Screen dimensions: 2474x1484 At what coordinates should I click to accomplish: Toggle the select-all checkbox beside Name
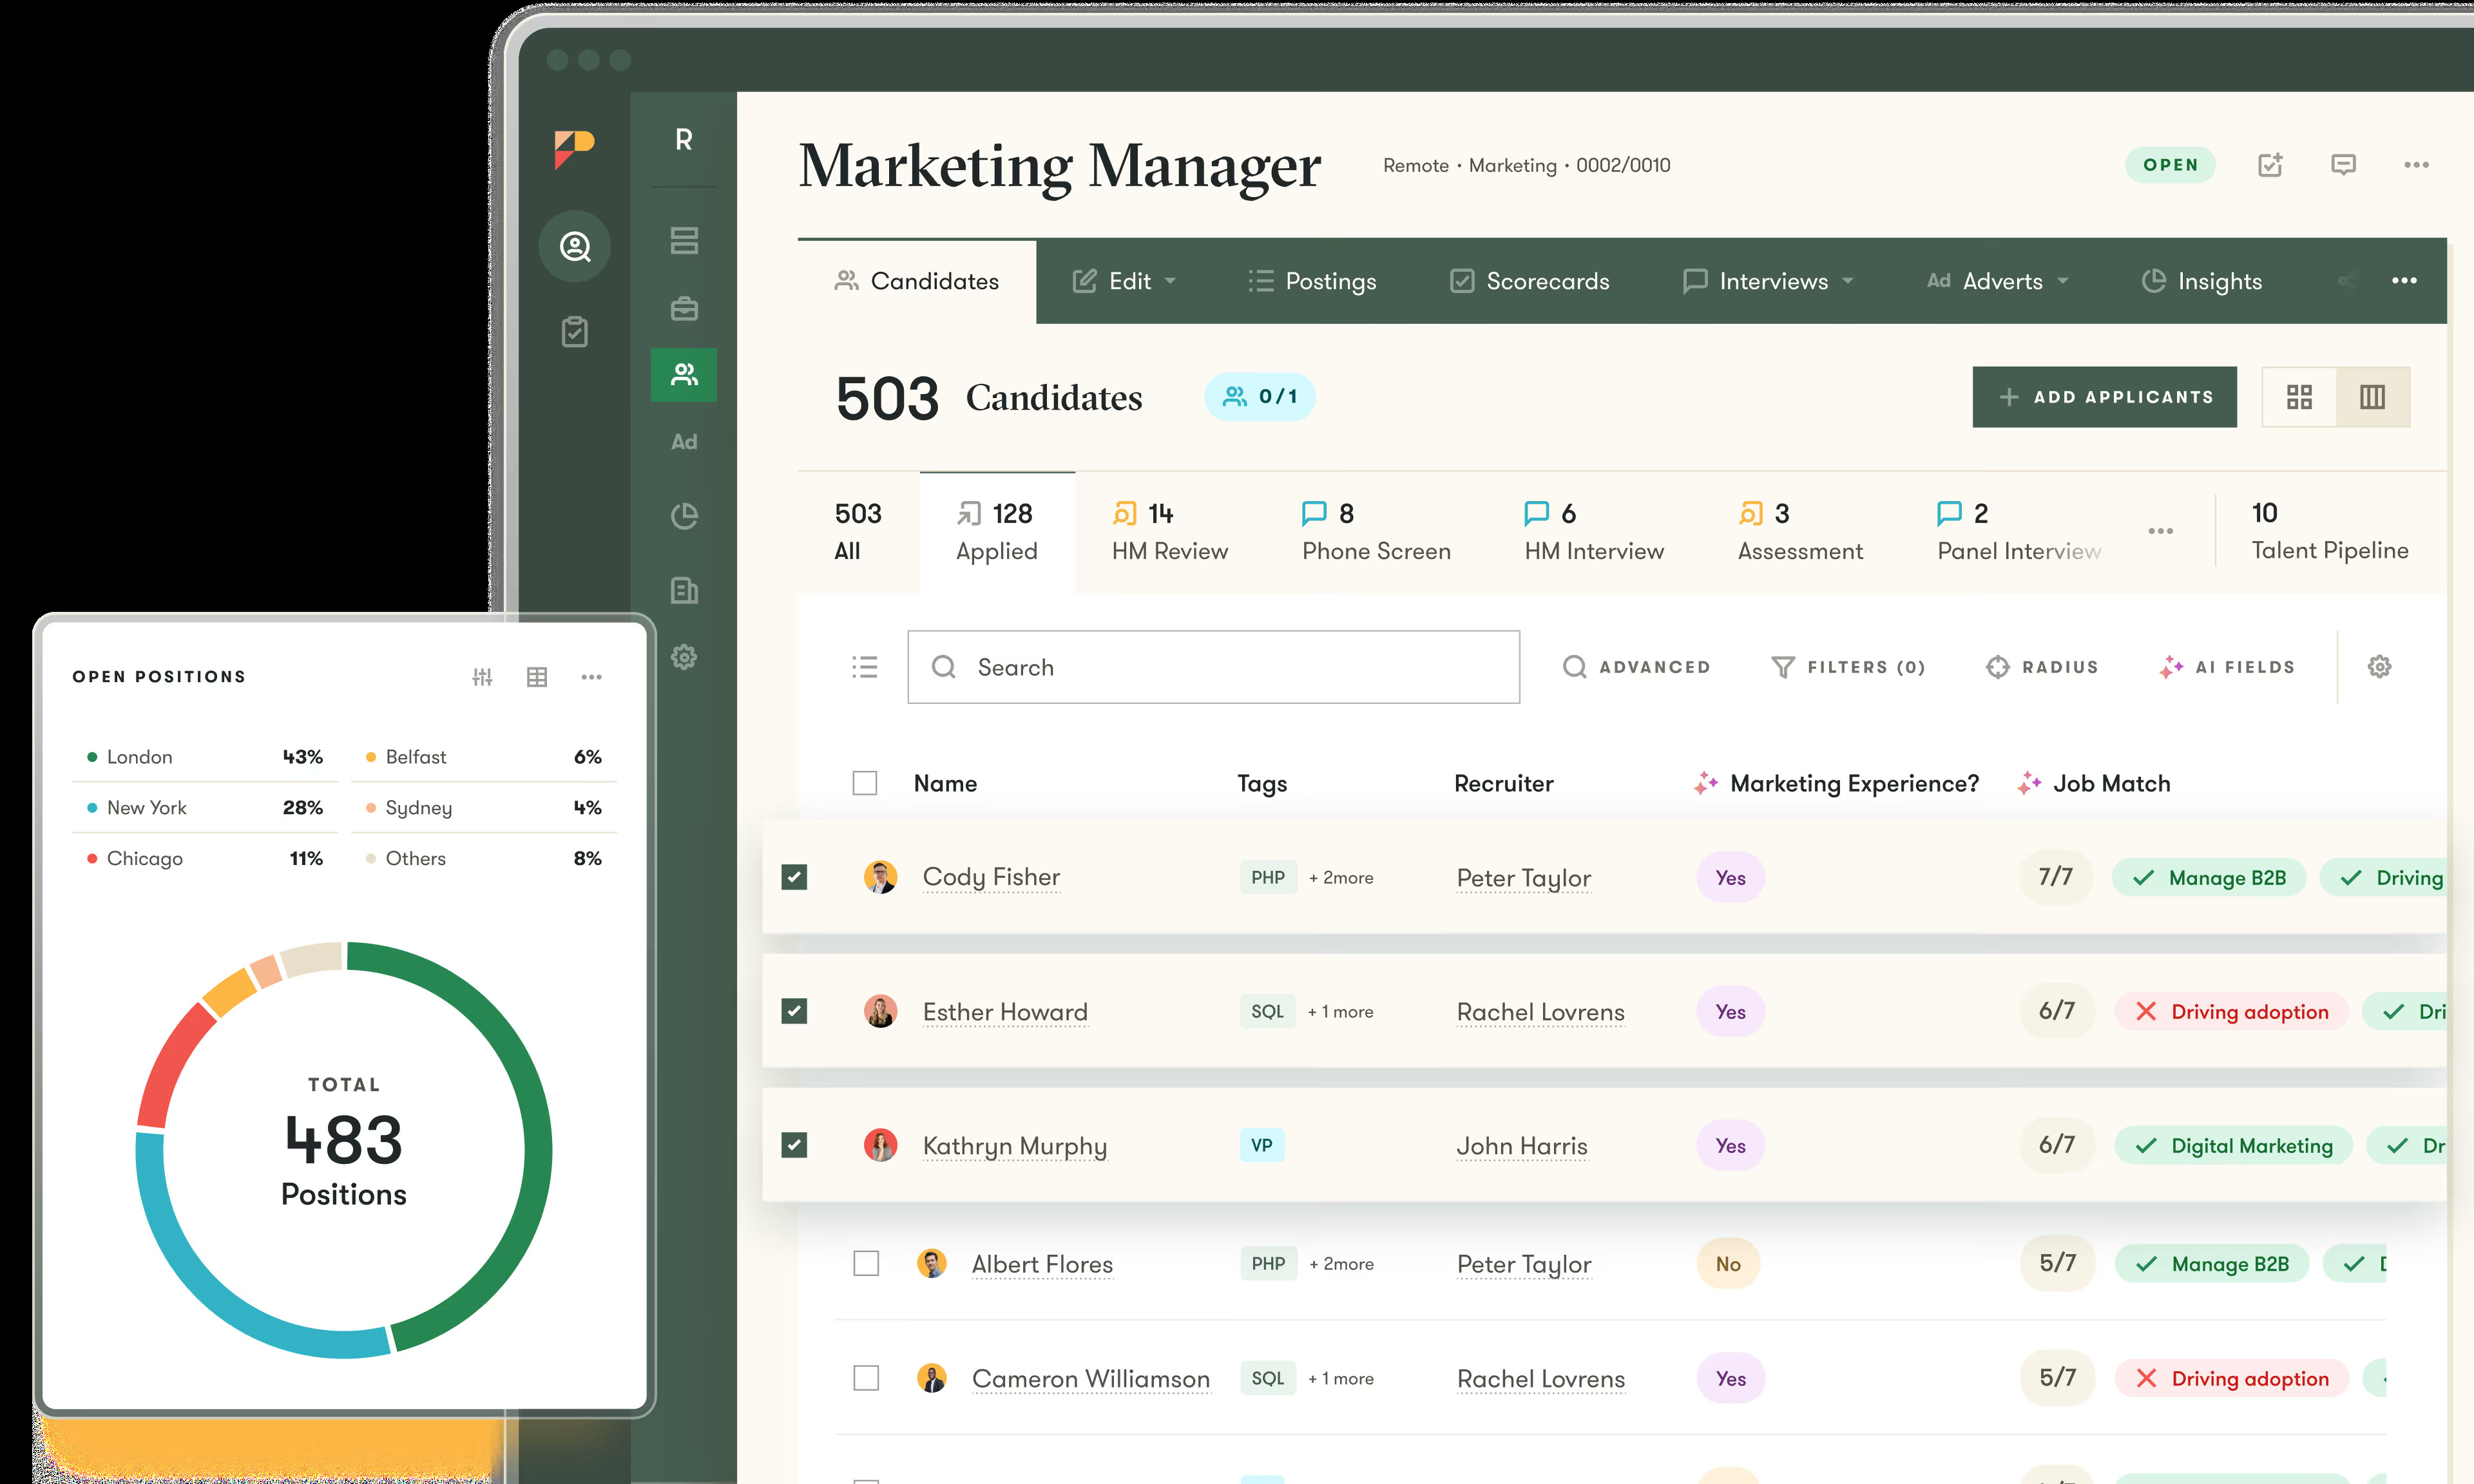click(865, 783)
